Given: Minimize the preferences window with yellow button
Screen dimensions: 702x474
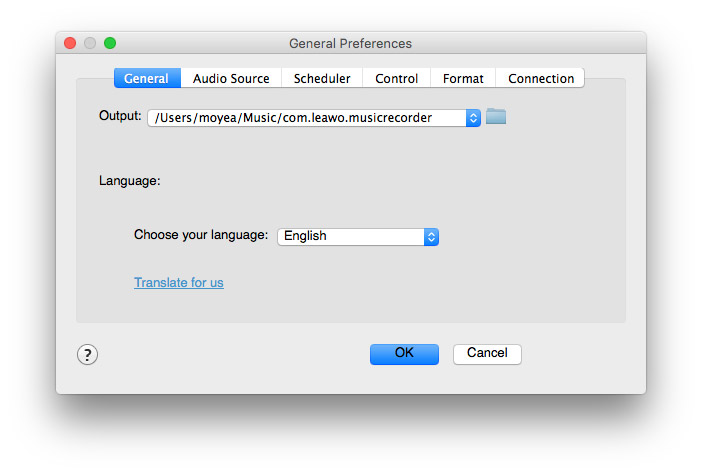Looking at the screenshot, I should click(x=90, y=43).
